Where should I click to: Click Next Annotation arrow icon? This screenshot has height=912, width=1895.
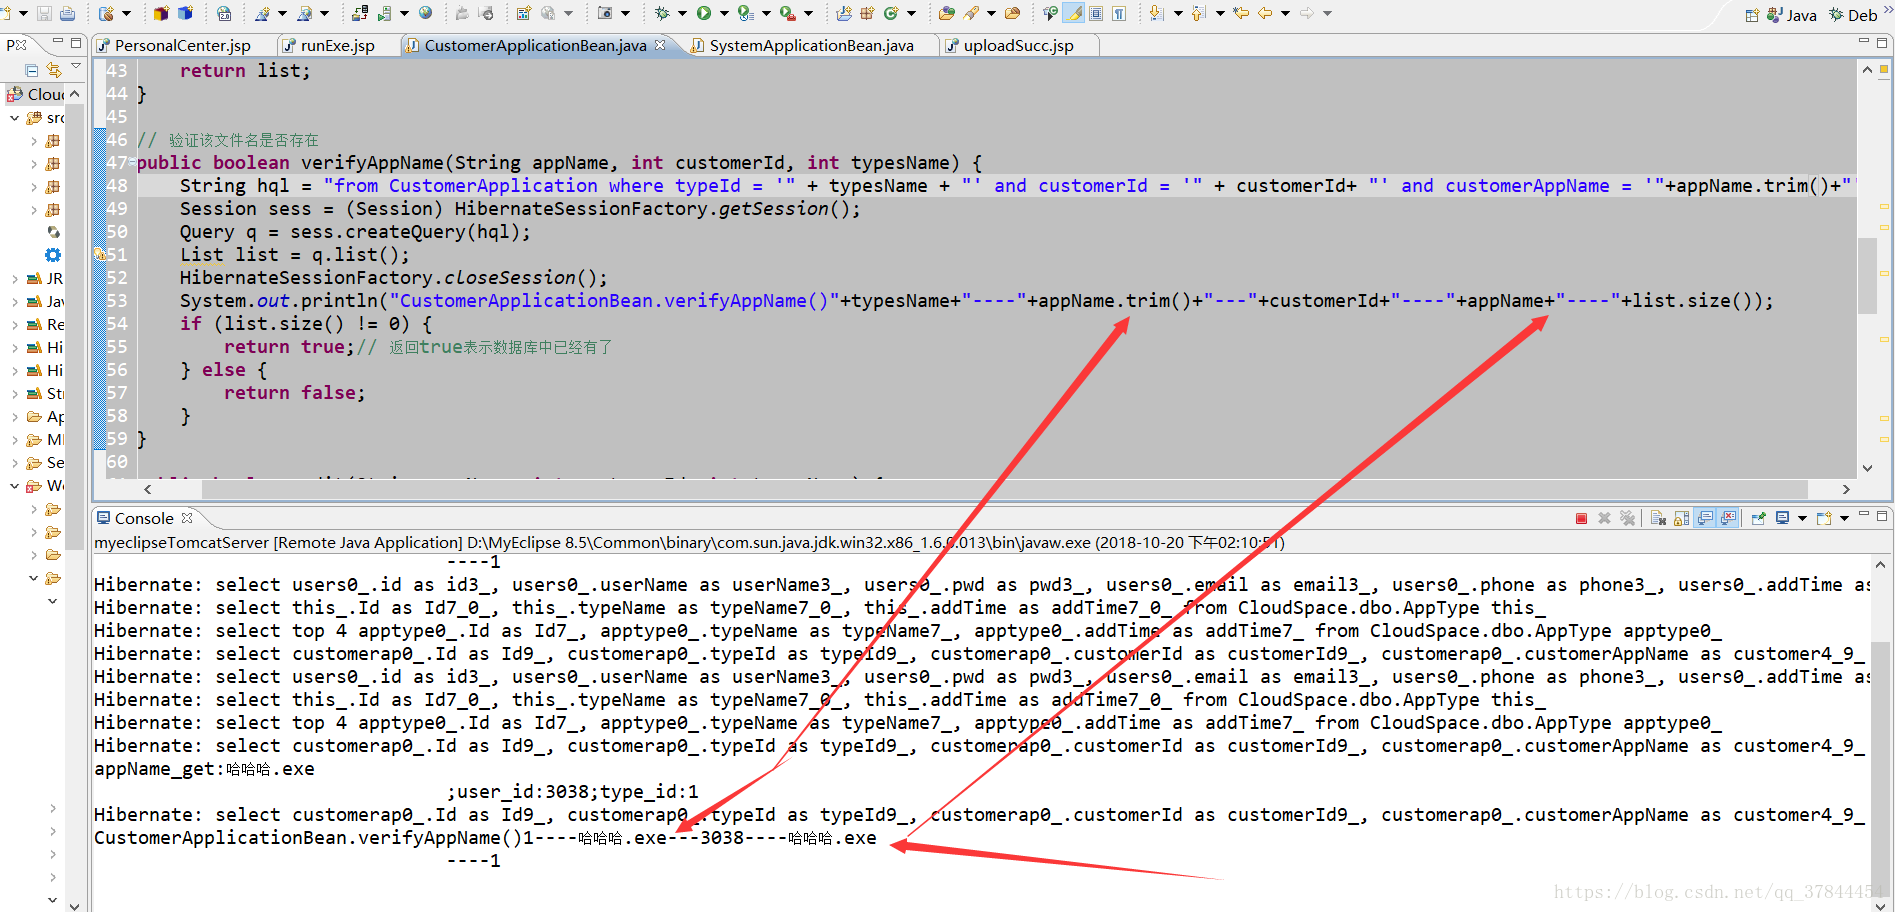(x=1157, y=13)
